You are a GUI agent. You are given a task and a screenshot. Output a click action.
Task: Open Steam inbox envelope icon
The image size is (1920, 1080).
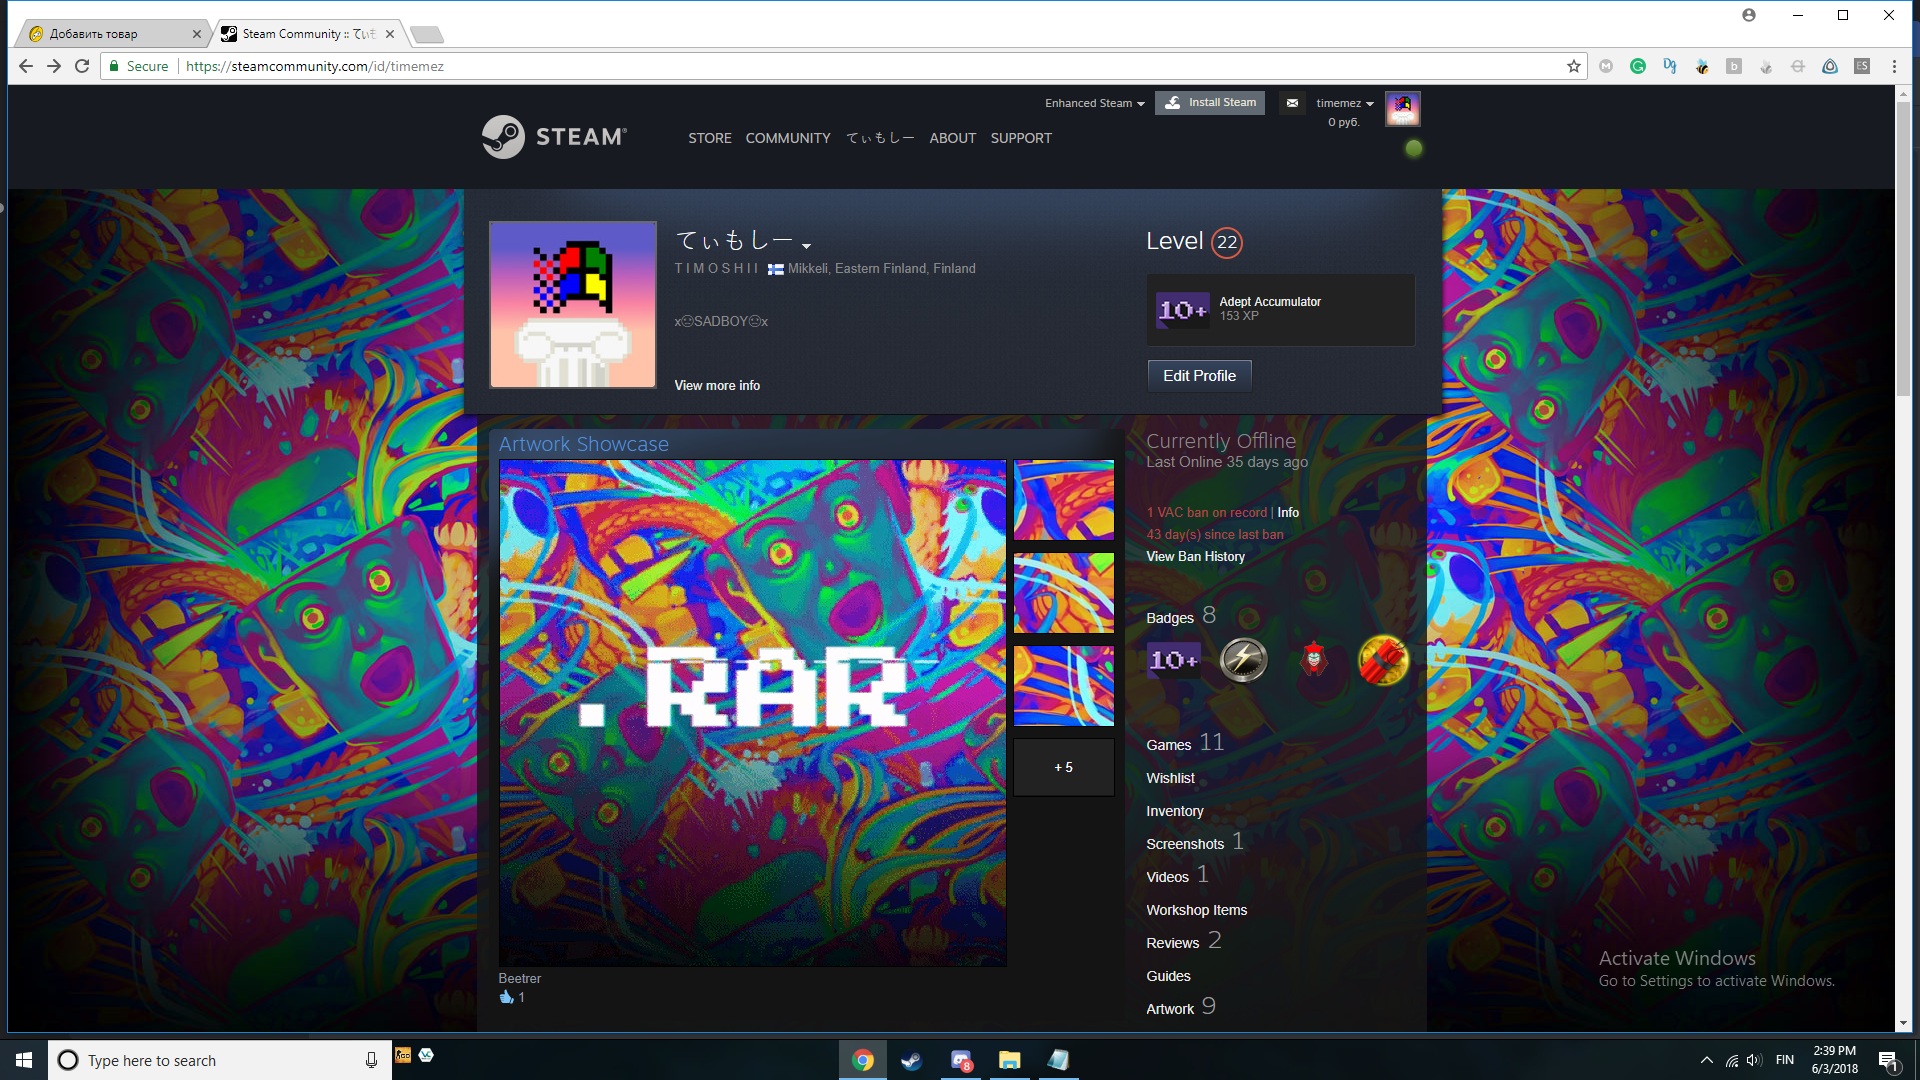[1292, 103]
